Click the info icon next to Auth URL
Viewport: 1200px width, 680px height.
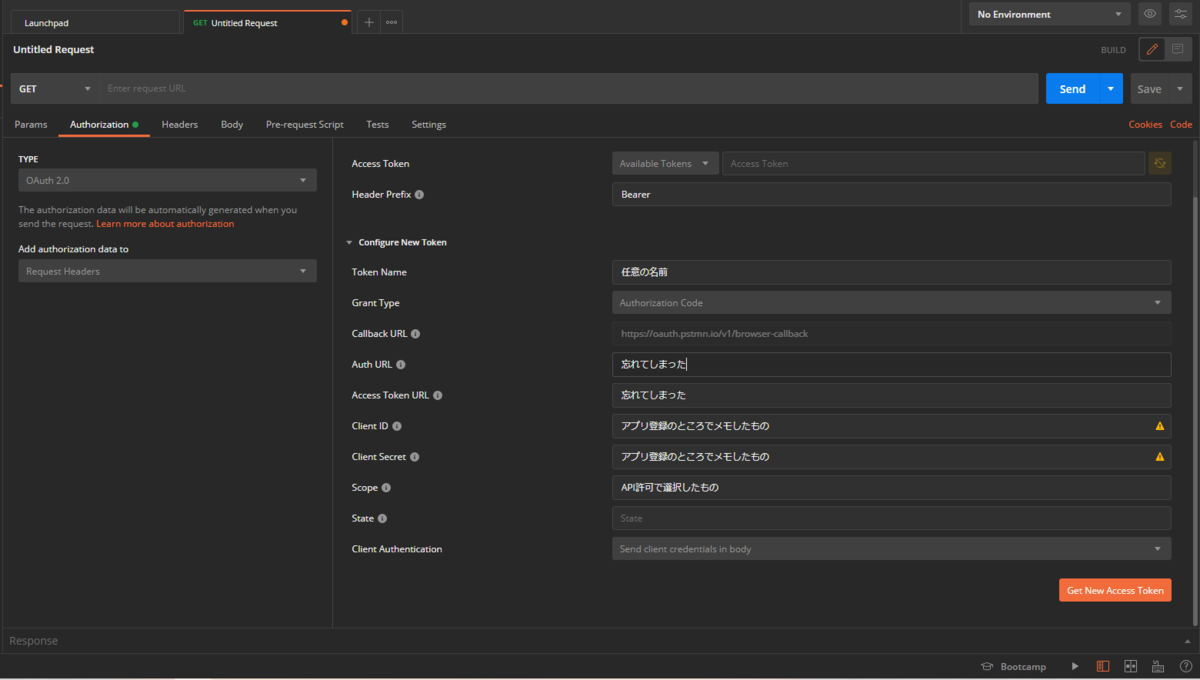point(401,365)
